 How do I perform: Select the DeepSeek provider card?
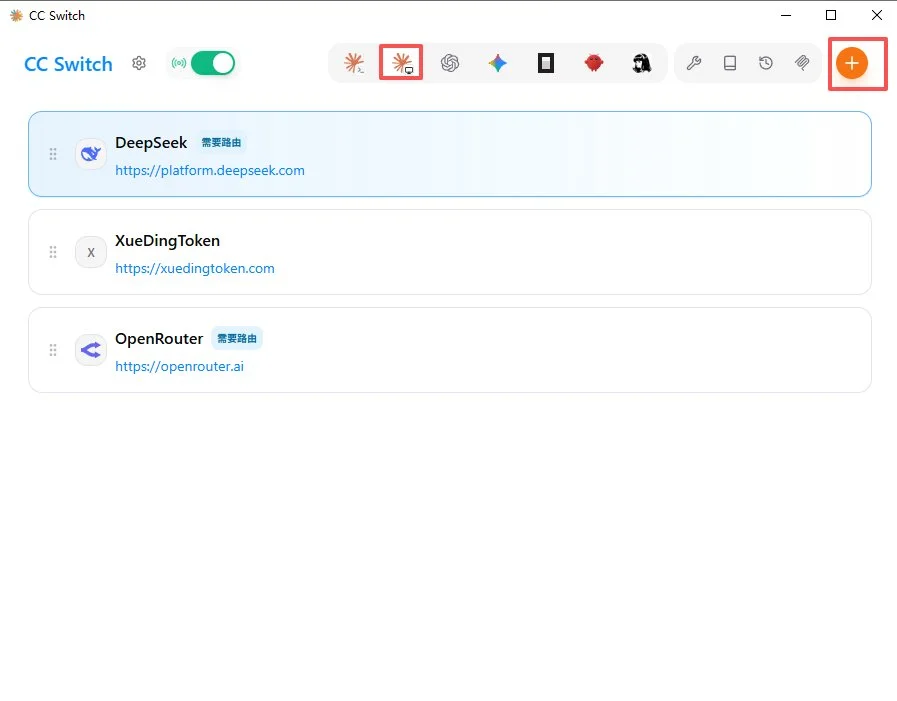[x=450, y=154]
